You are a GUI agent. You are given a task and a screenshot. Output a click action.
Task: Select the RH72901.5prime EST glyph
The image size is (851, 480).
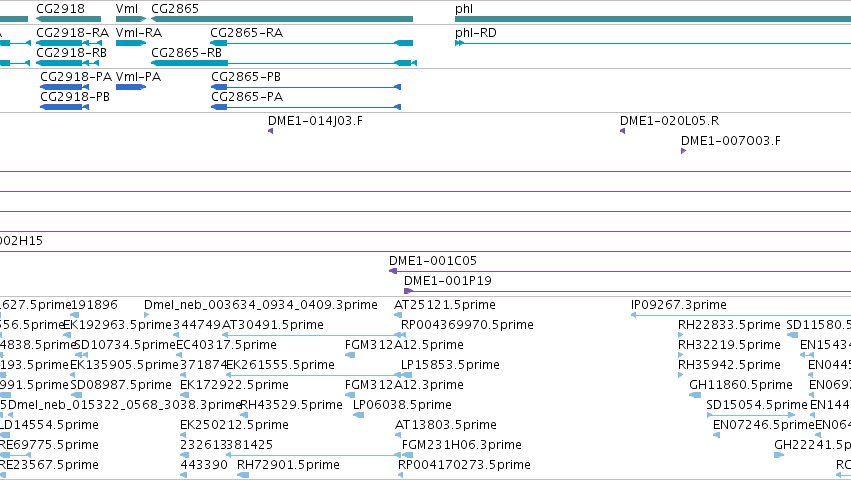click(x=243, y=475)
